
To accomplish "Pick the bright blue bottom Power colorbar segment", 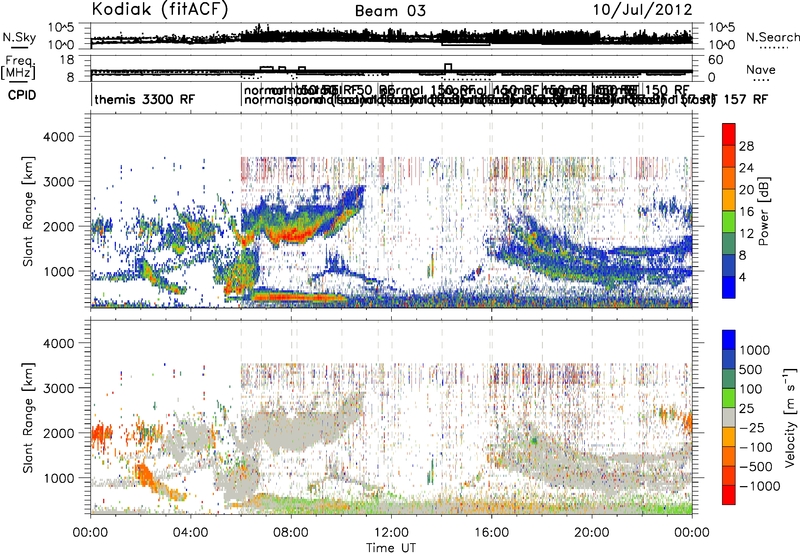I will (x=729, y=287).
